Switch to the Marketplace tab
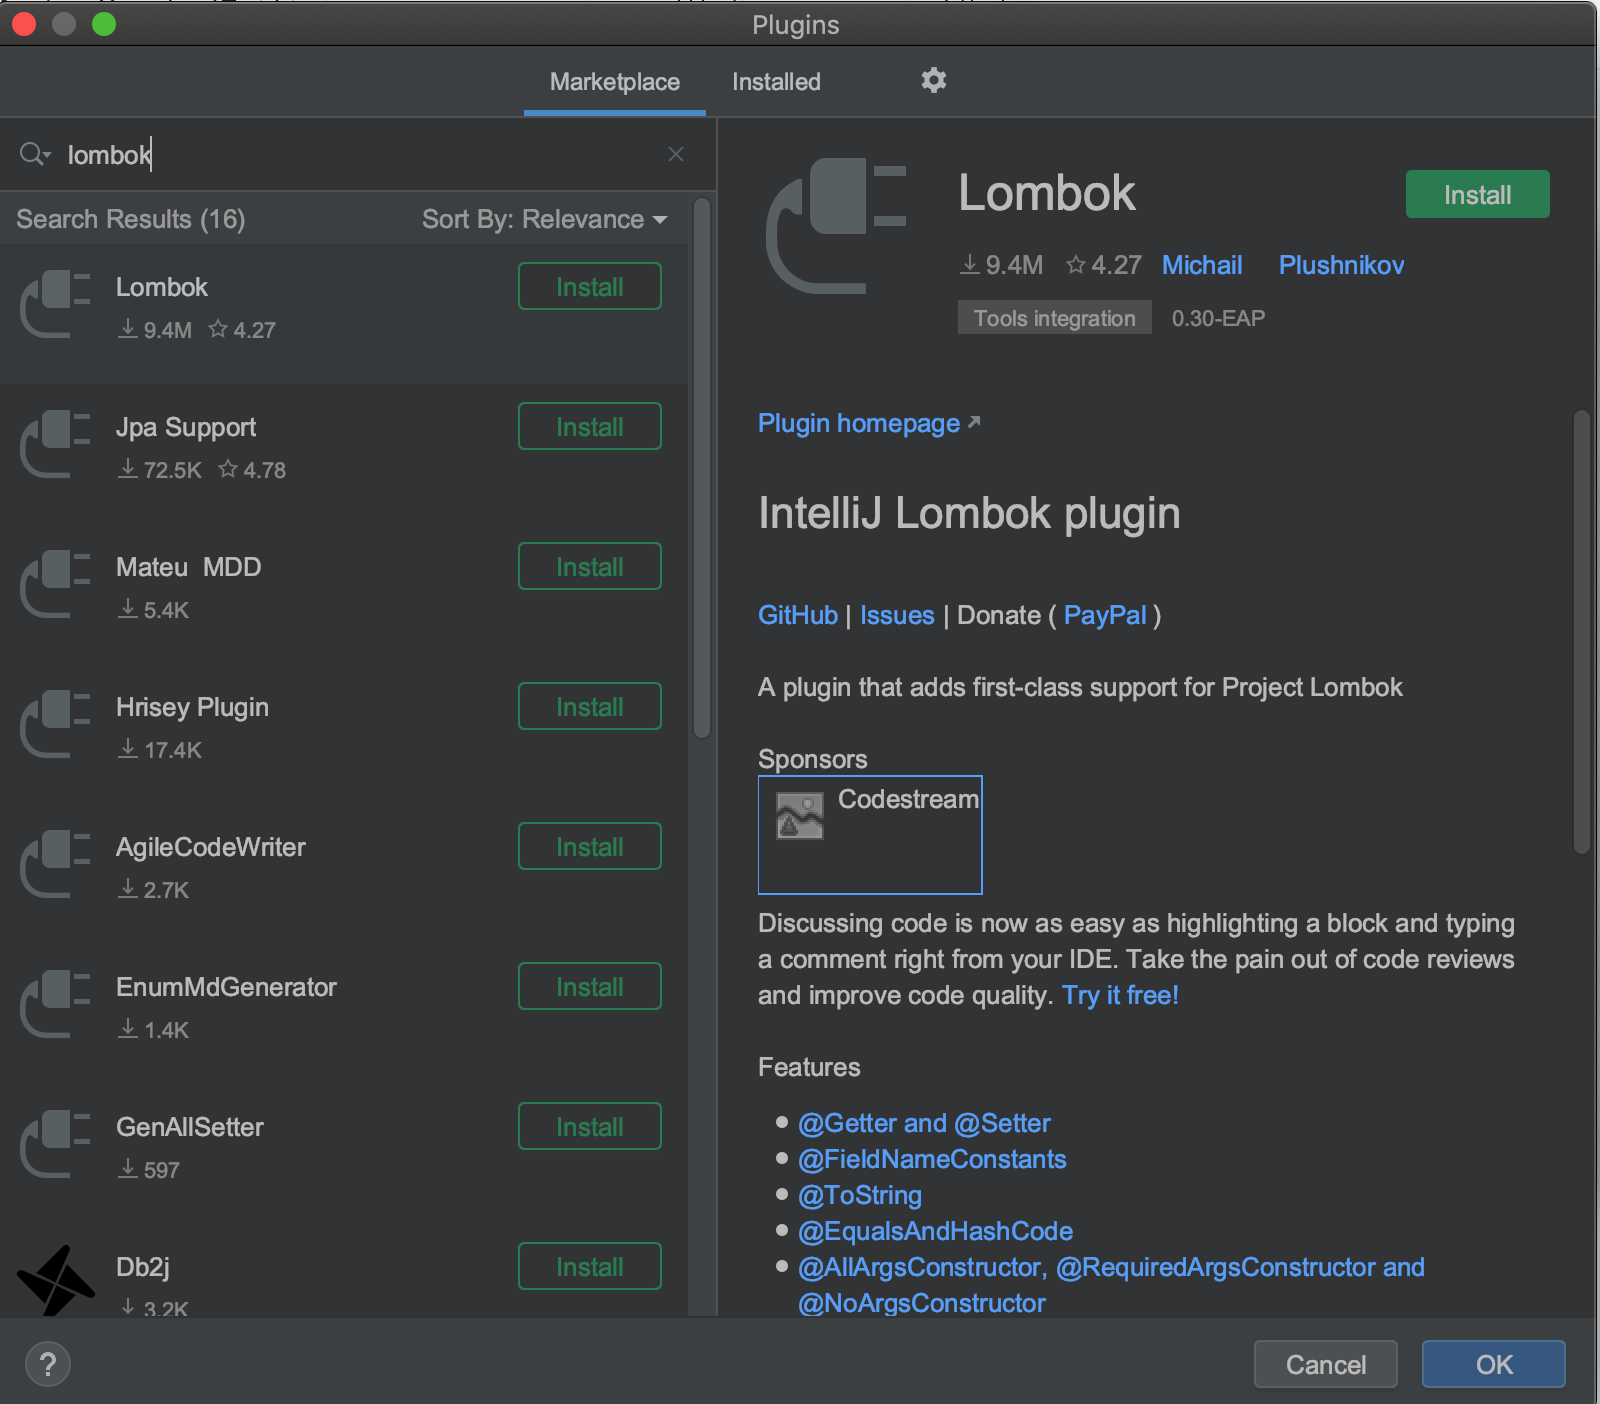The height and width of the screenshot is (1404, 1600). pyautogui.click(x=614, y=82)
